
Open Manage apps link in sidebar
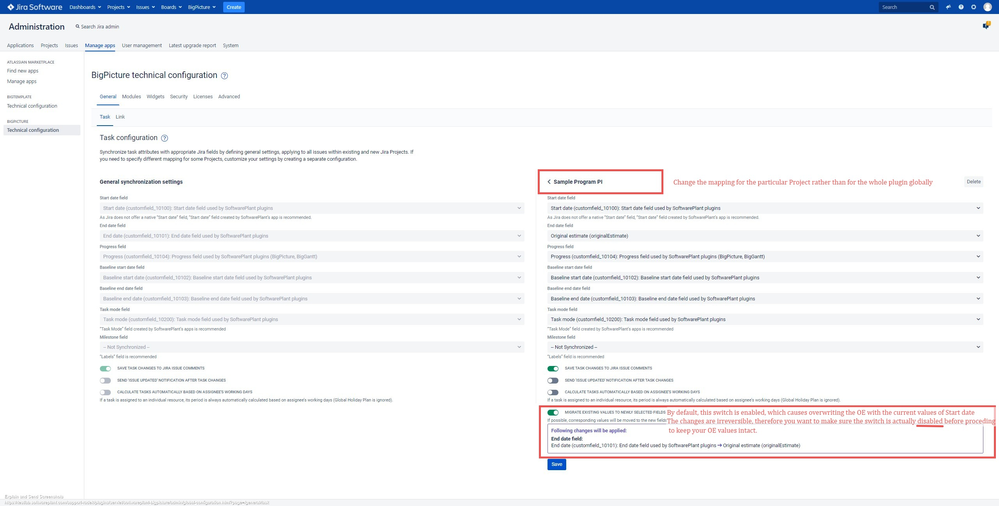point(22,82)
